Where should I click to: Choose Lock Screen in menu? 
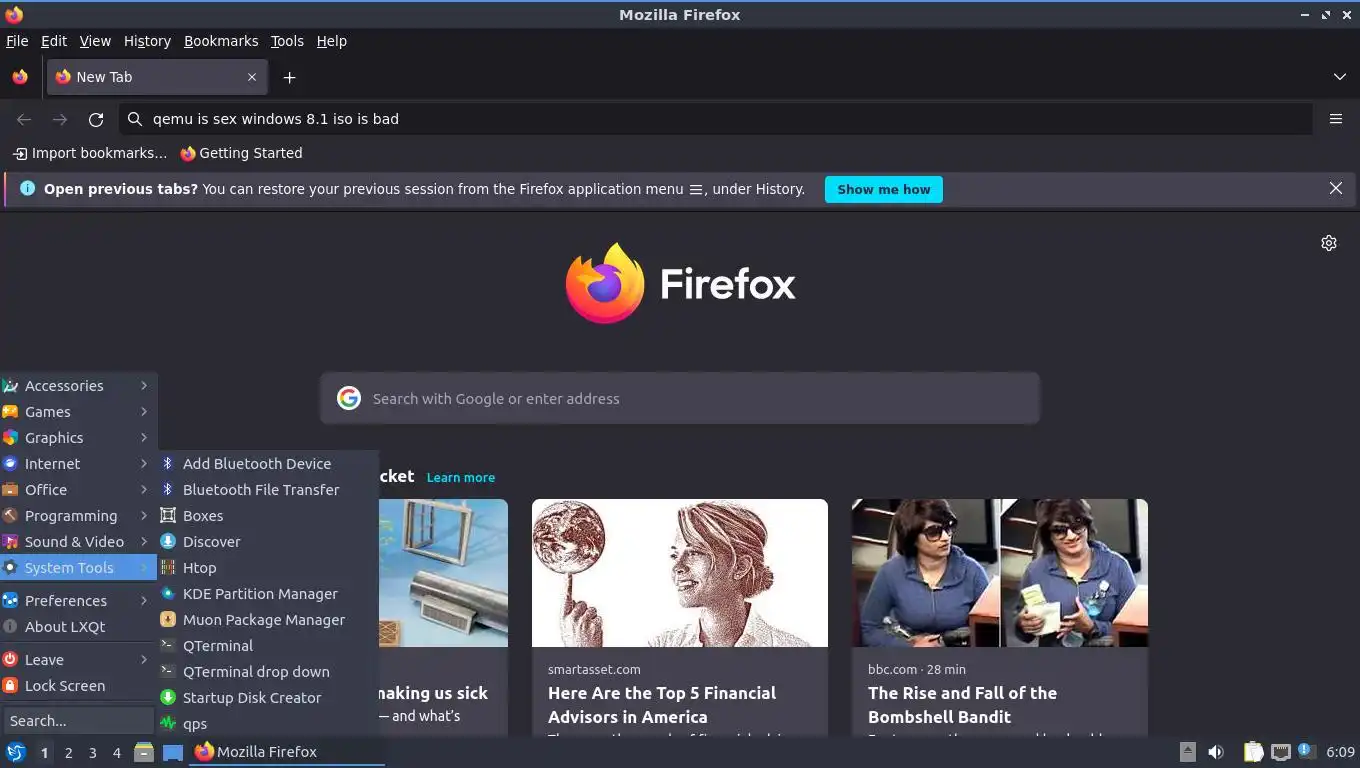pyautogui.click(x=78, y=686)
